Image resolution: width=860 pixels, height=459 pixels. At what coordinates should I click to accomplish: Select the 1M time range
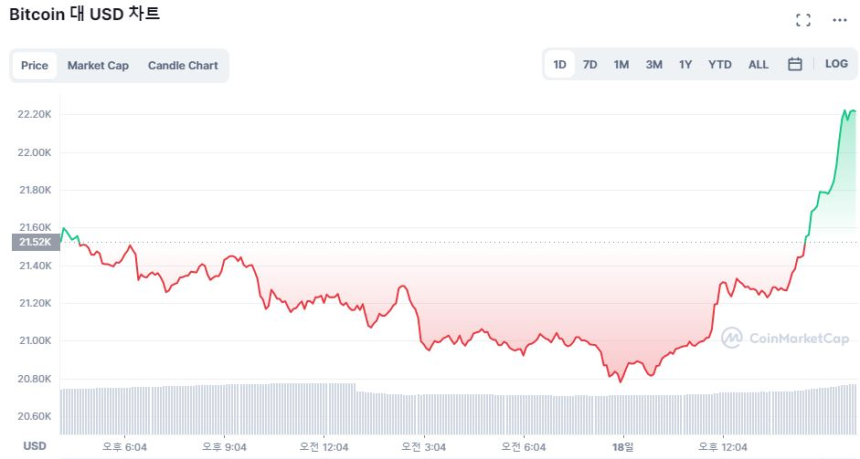[x=621, y=65]
